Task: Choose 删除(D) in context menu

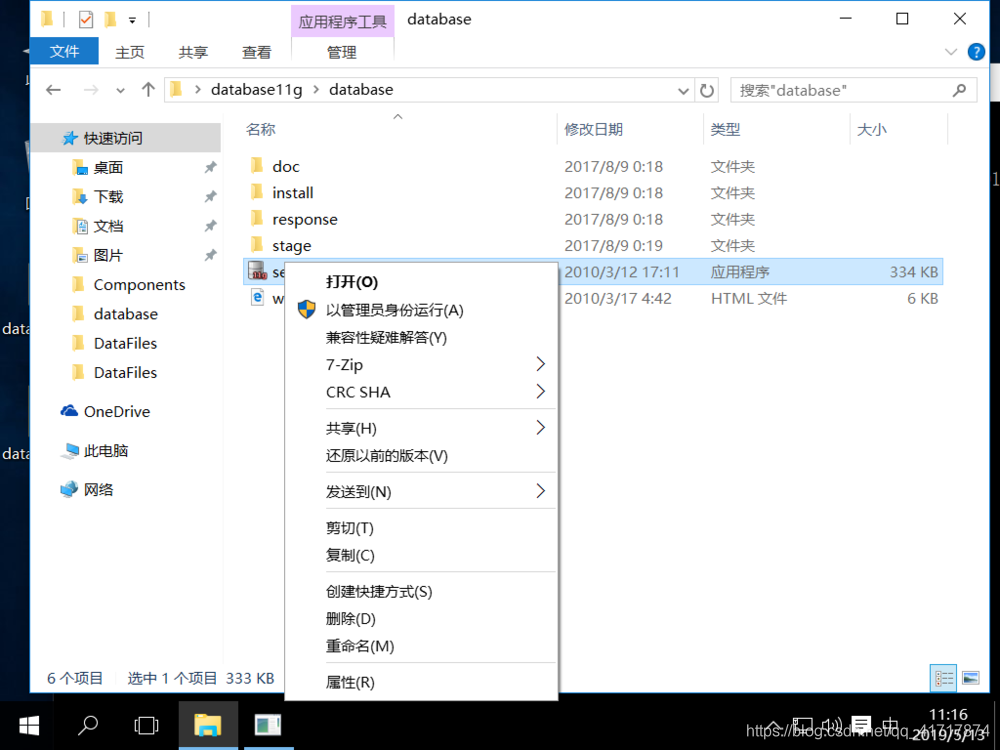Action: (351, 619)
